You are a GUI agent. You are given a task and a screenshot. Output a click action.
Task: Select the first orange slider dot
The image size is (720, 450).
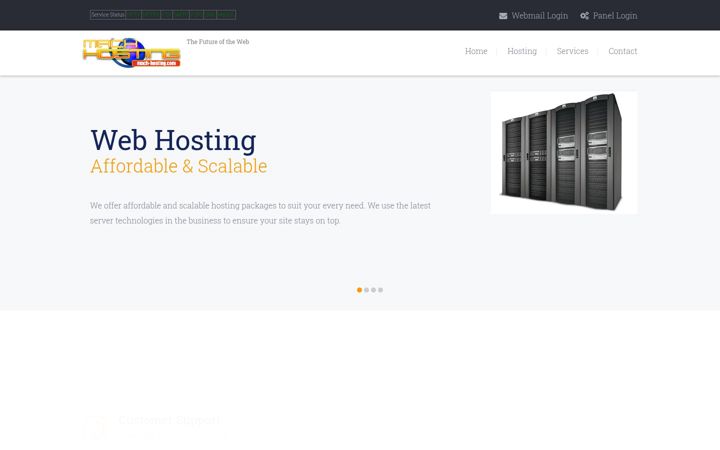click(359, 290)
